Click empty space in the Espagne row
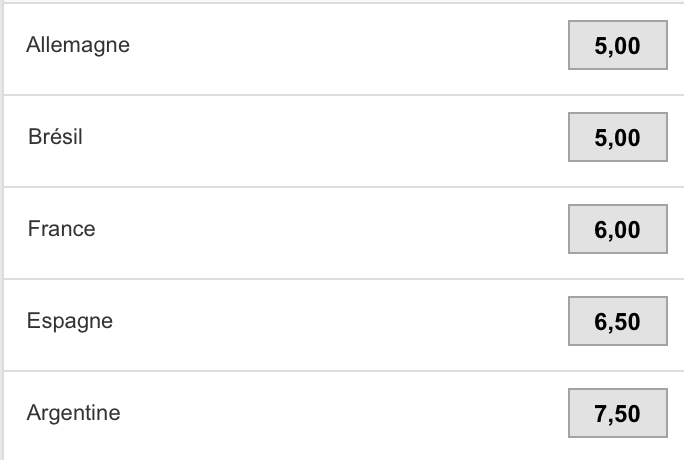The image size is (684, 460). coord(340,325)
